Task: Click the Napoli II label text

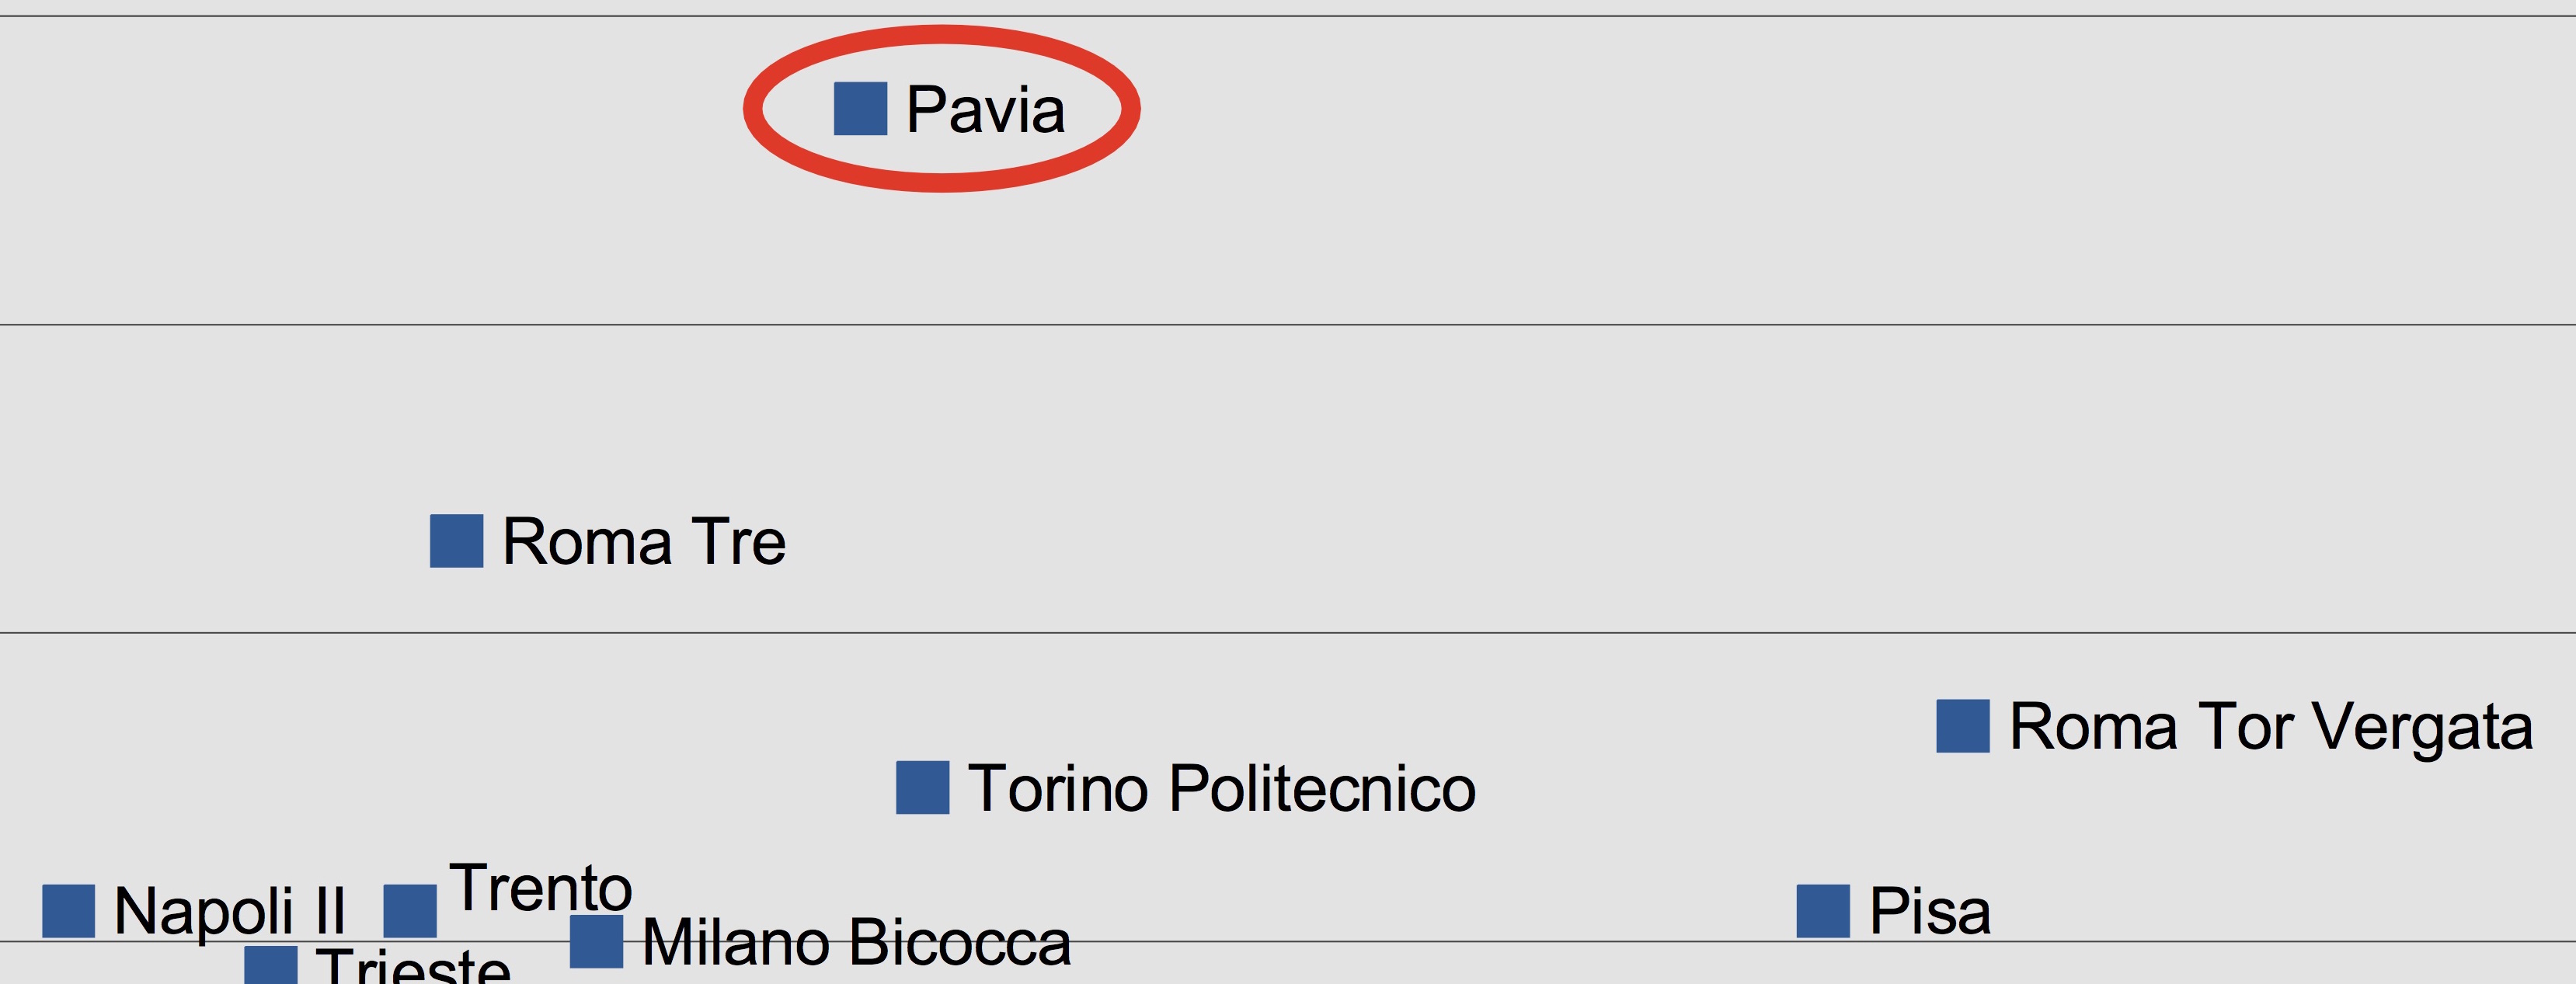Action: (229, 911)
